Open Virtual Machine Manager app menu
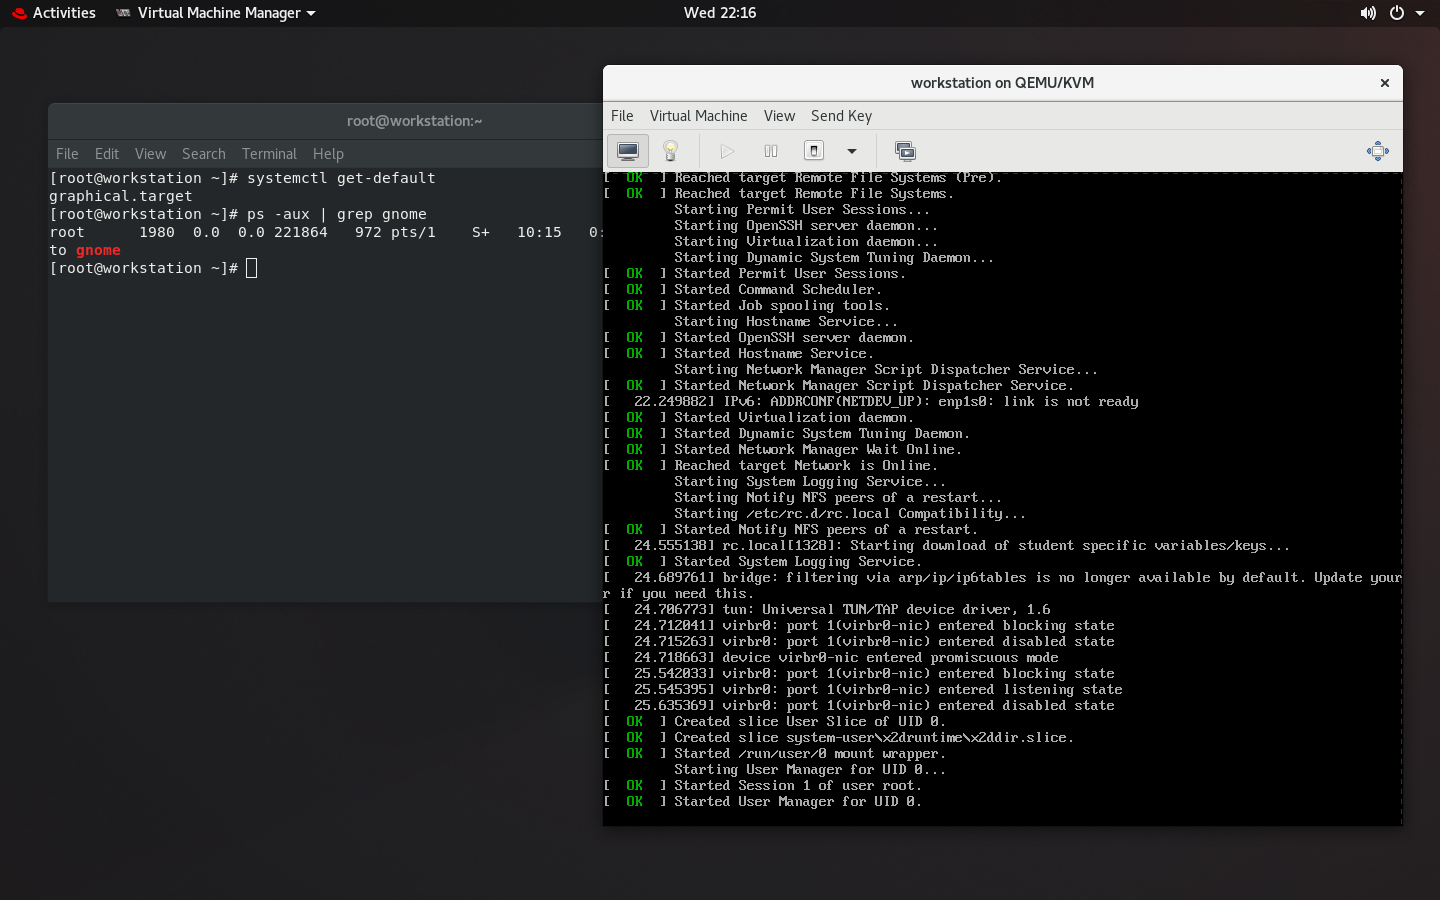The width and height of the screenshot is (1440, 900). tap(216, 13)
